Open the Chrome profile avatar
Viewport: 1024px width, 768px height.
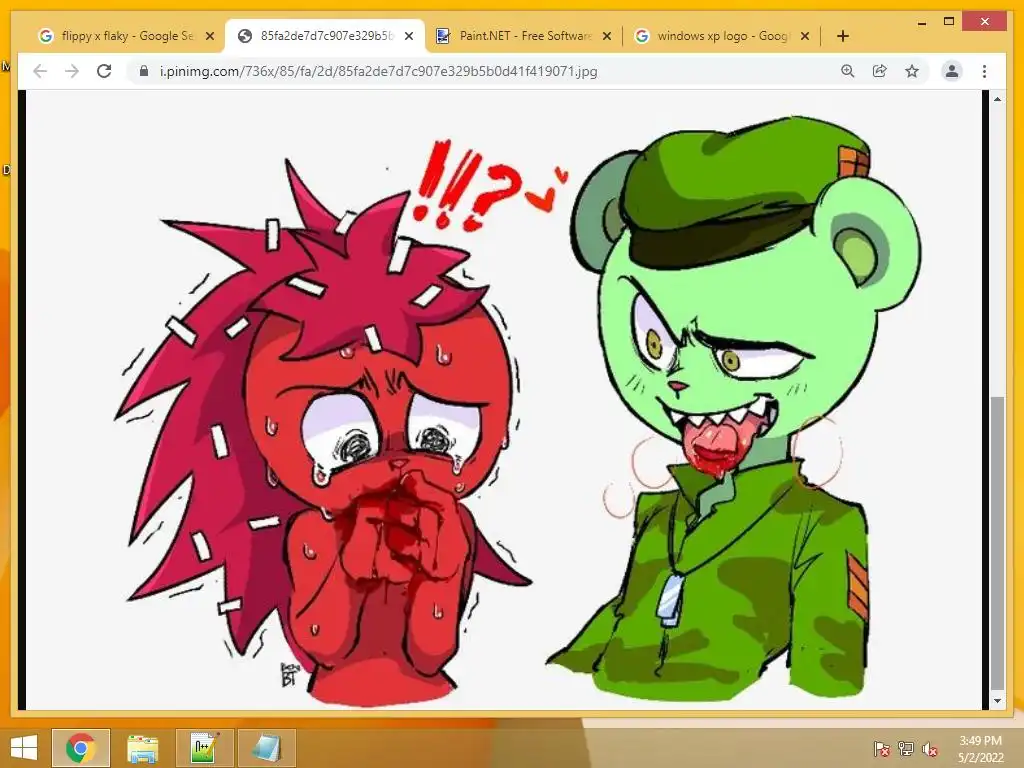pyautogui.click(x=952, y=71)
